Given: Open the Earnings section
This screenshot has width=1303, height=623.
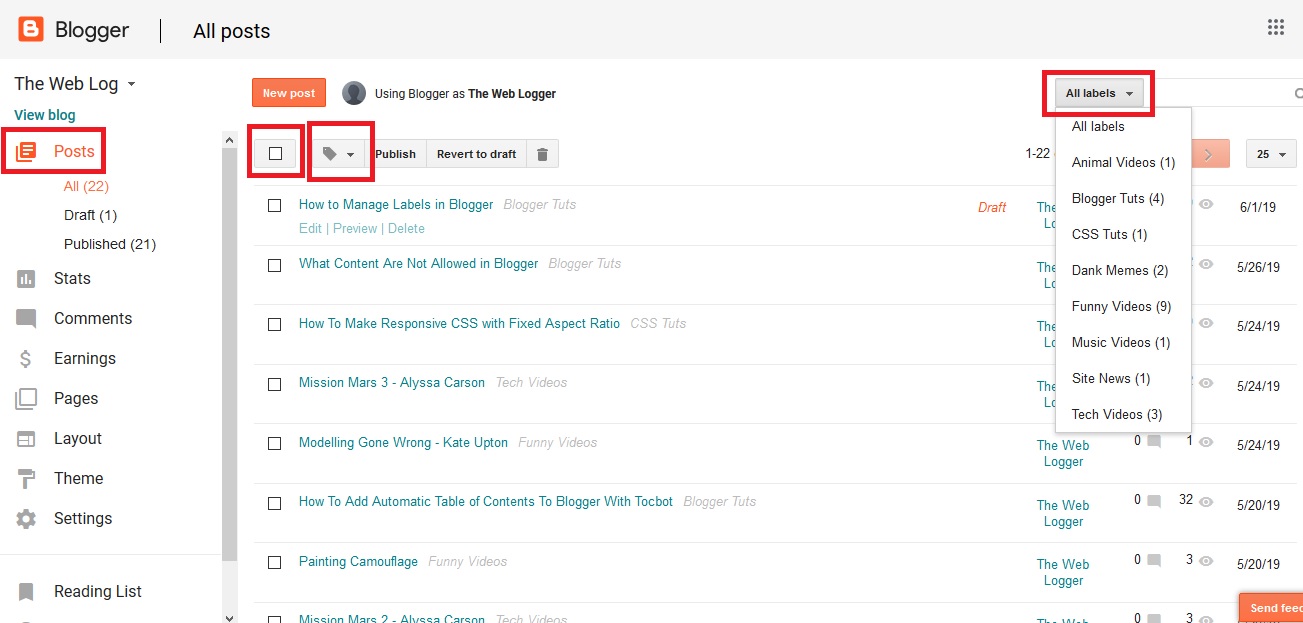Looking at the screenshot, I should point(84,358).
